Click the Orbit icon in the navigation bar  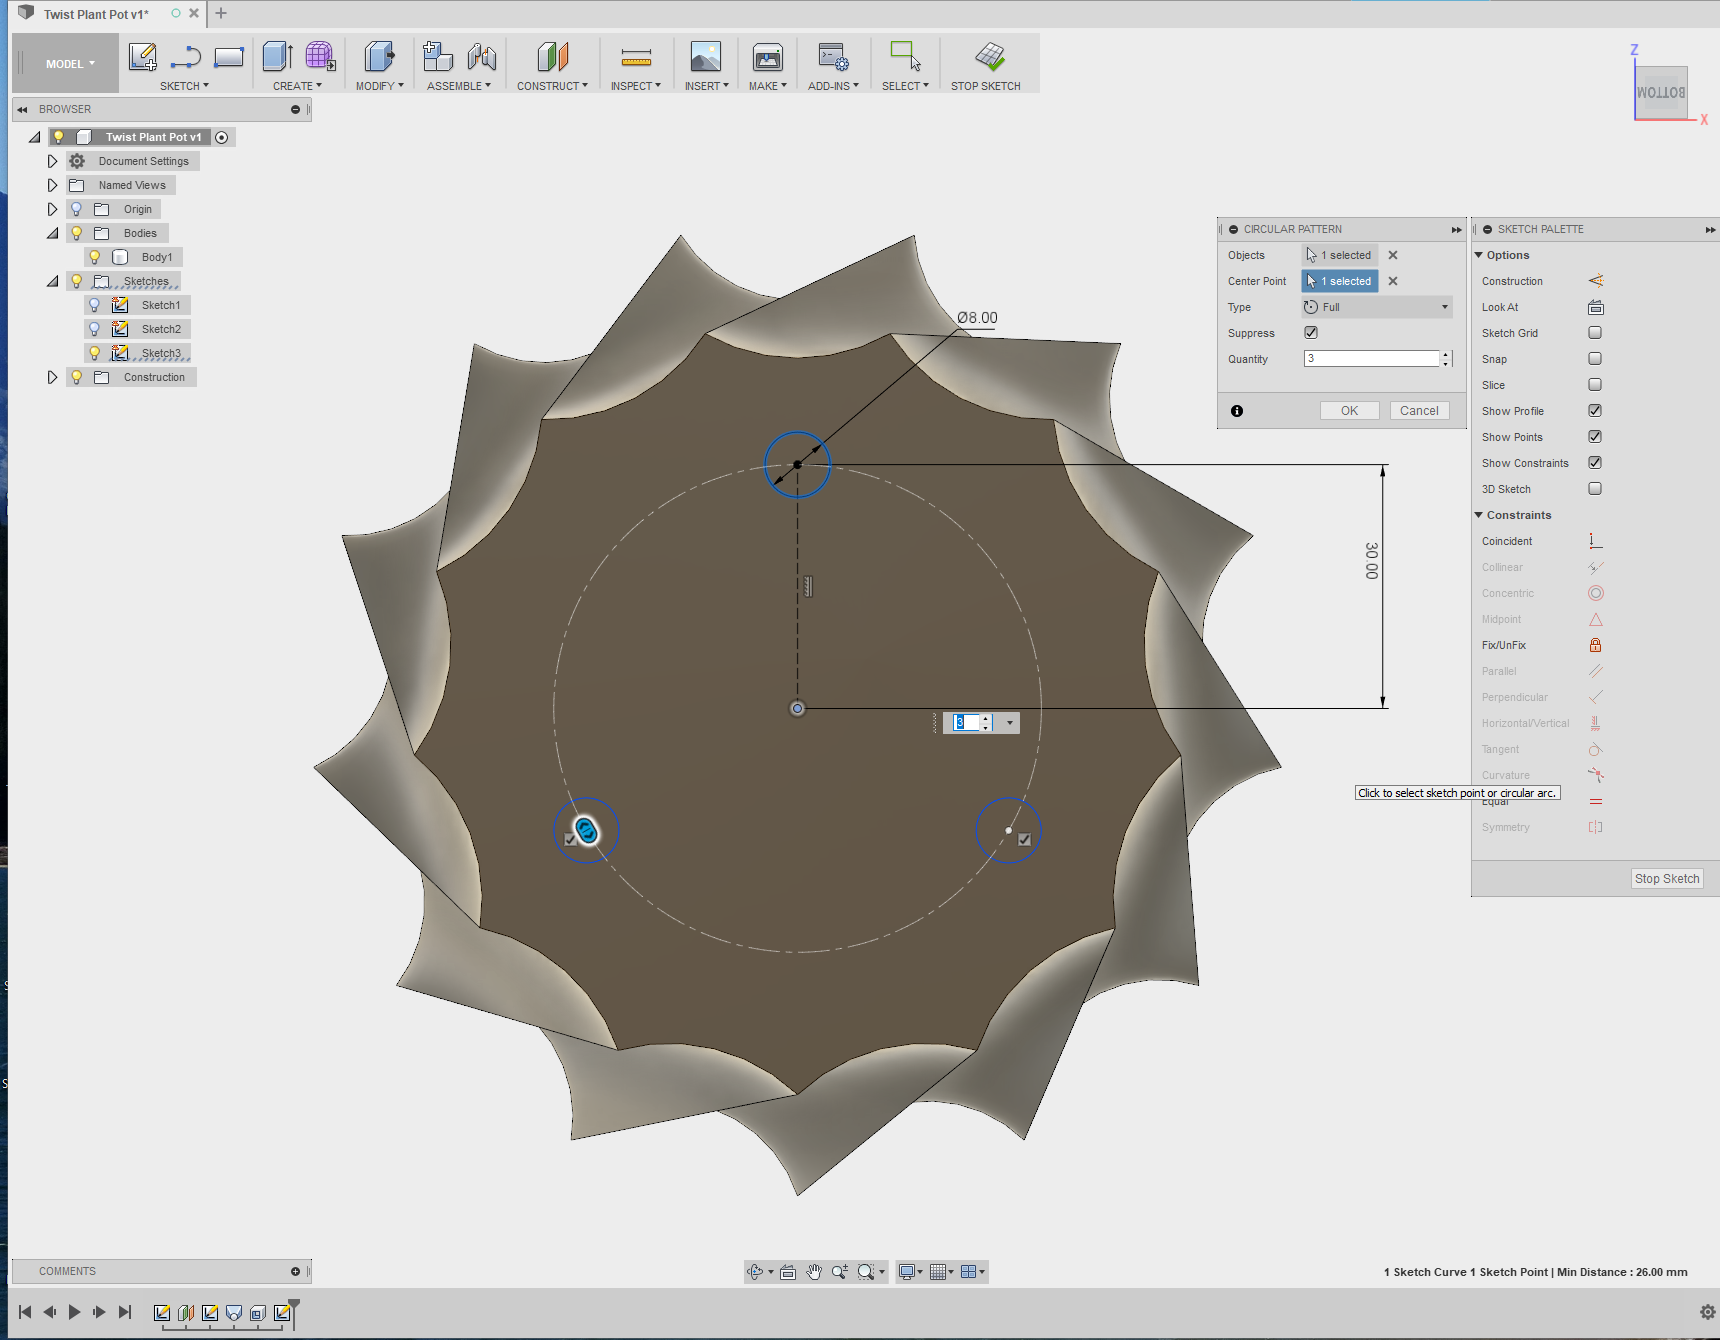point(756,1272)
